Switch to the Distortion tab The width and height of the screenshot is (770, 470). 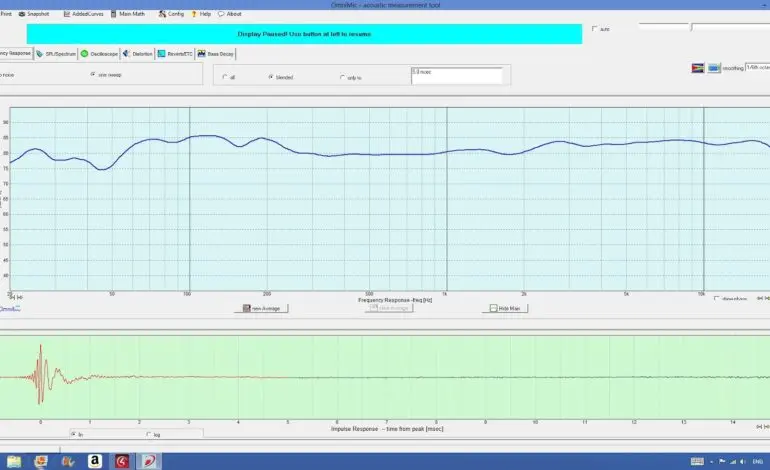click(x=138, y=54)
